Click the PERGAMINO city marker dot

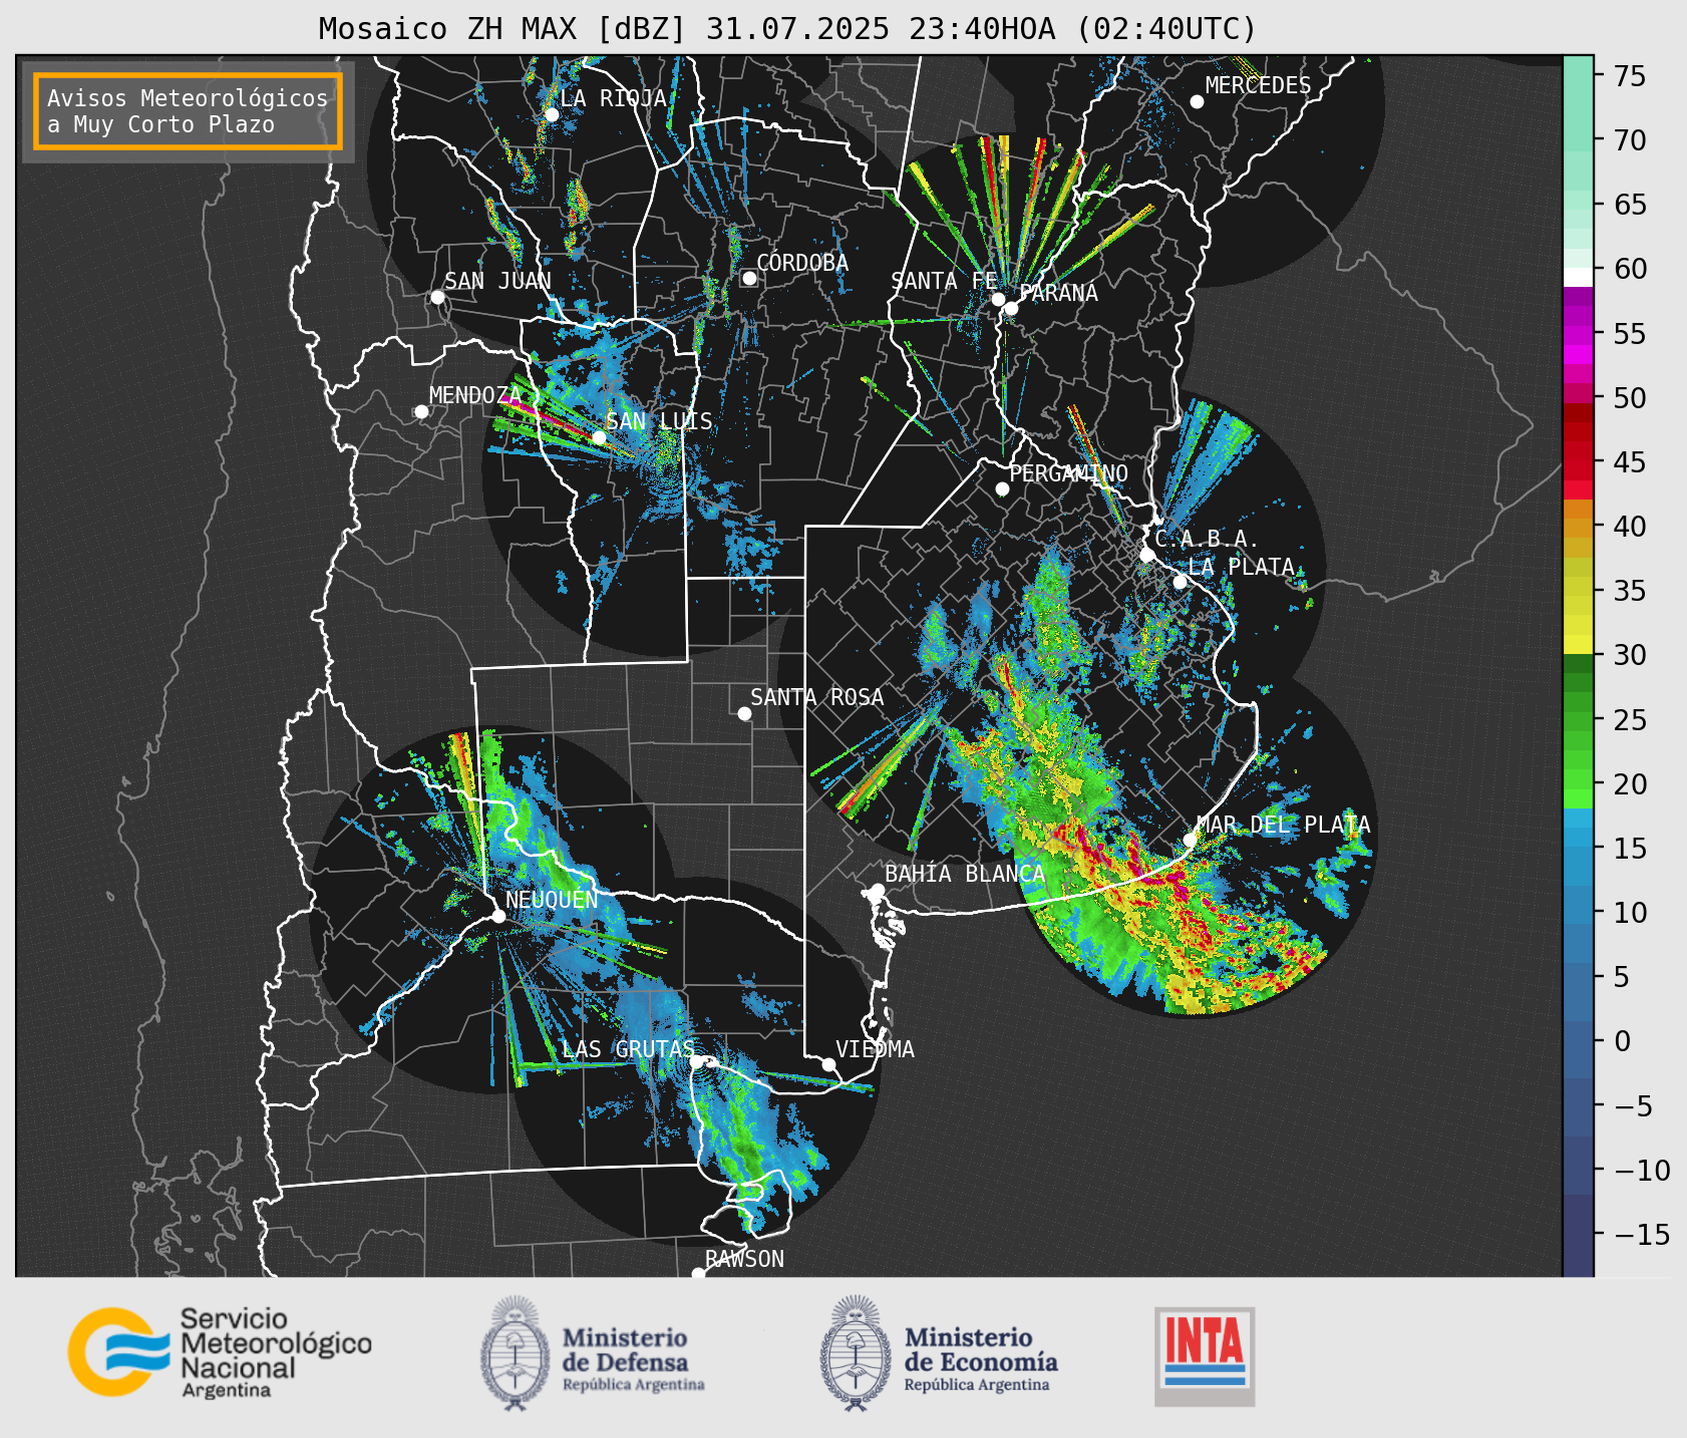pyautogui.click(x=1002, y=489)
